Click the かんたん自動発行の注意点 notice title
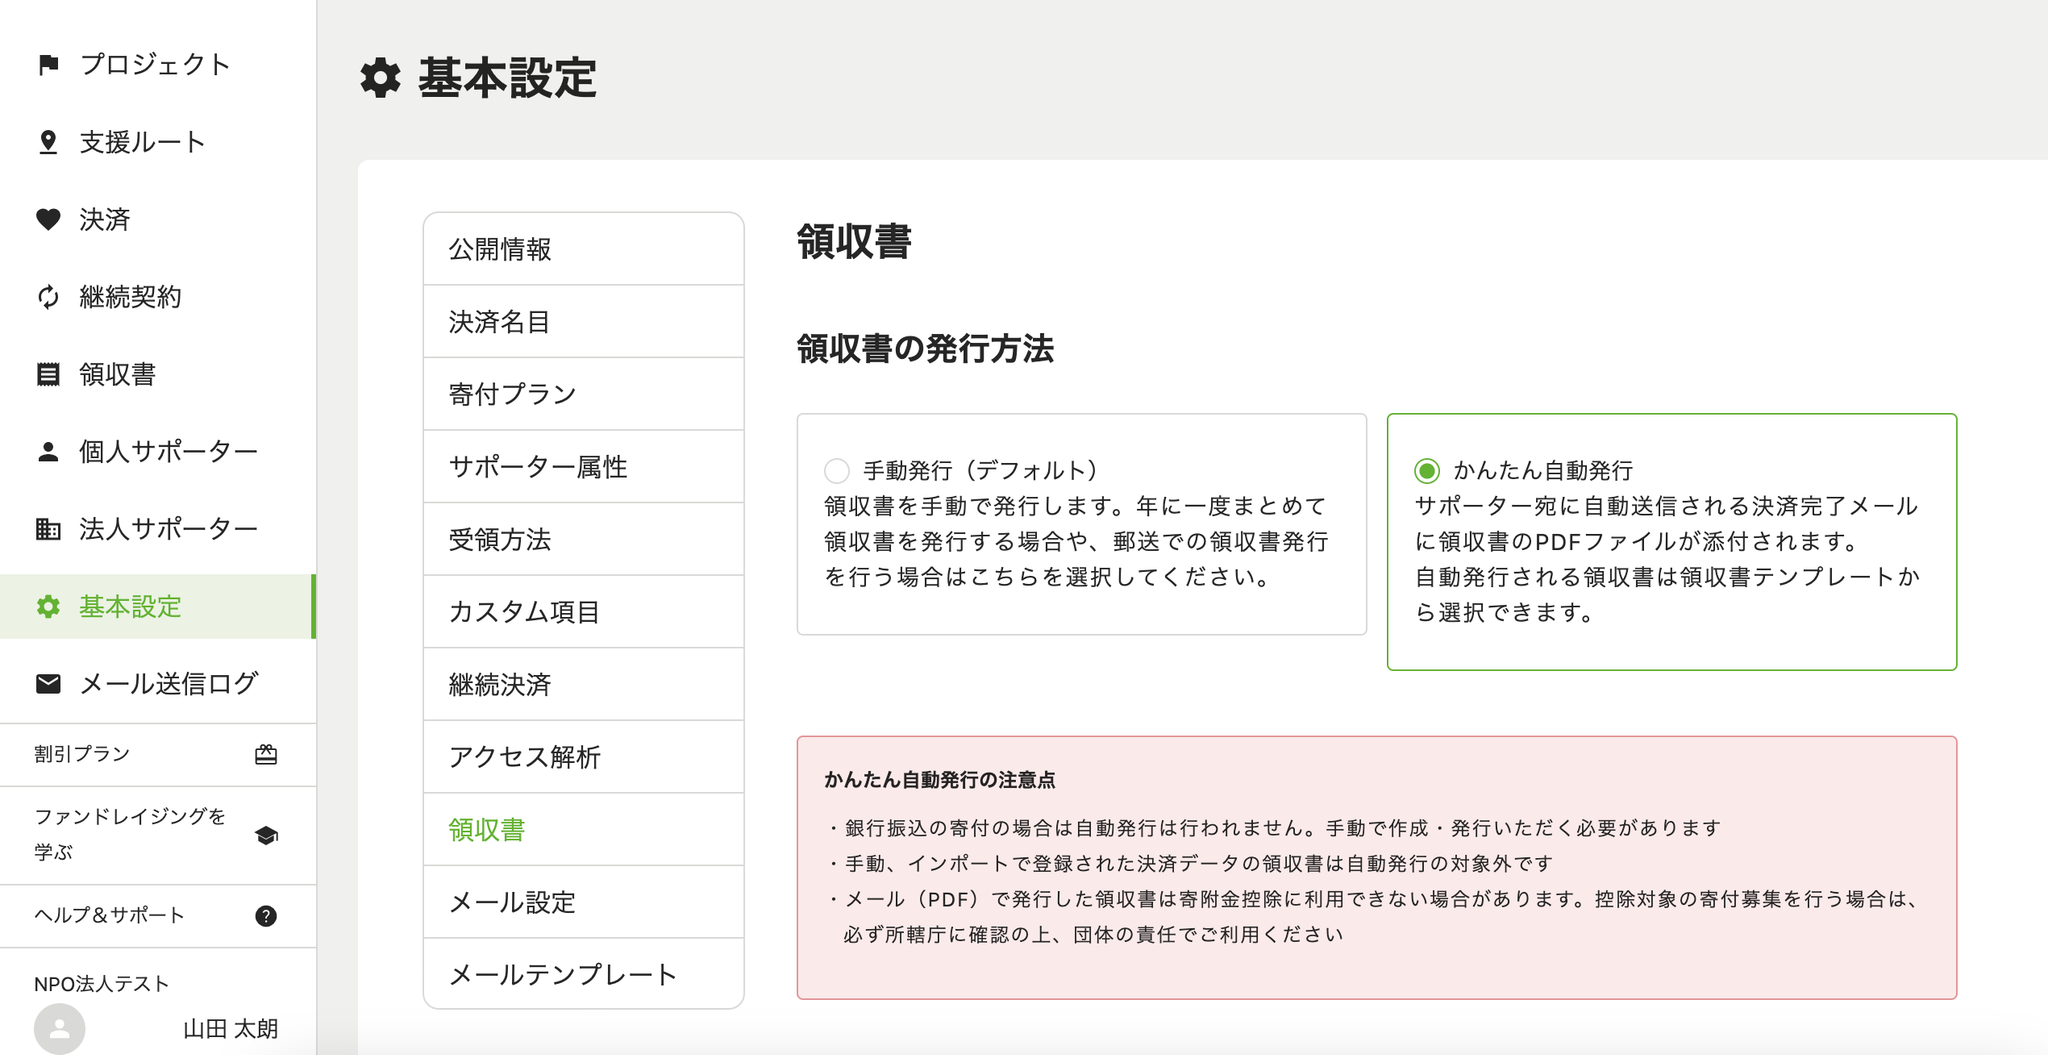Screen dimensions: 2048x1055 coord(939,780)
